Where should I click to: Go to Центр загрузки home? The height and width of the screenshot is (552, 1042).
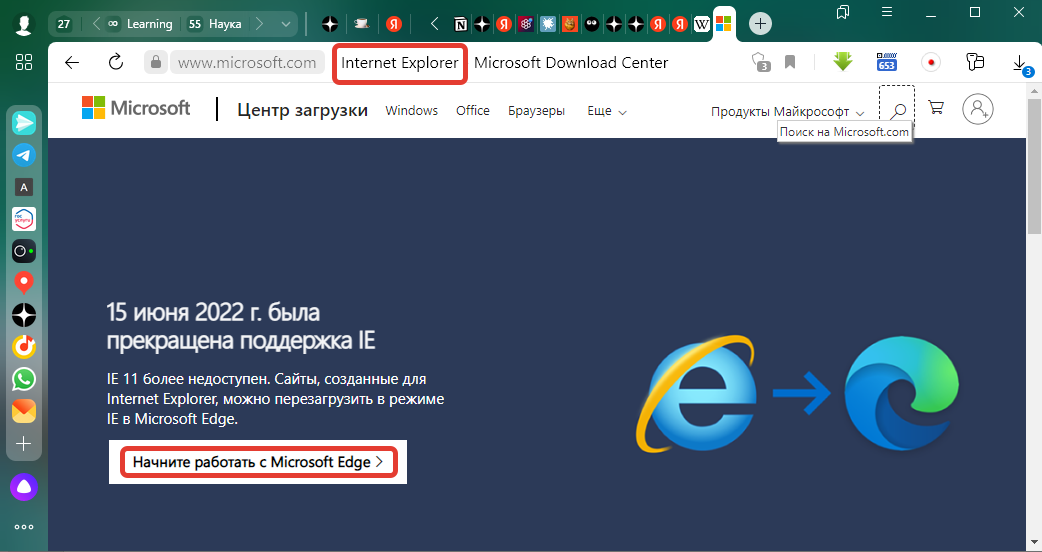coord(302,110)
